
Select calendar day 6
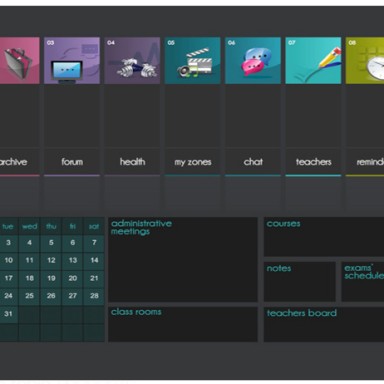coord(73,243)
